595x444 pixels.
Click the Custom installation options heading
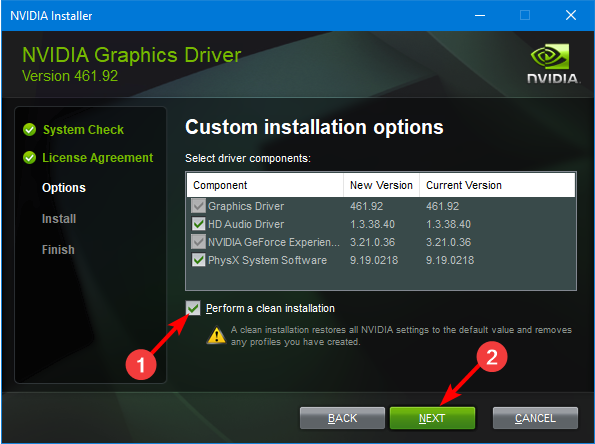314,127
